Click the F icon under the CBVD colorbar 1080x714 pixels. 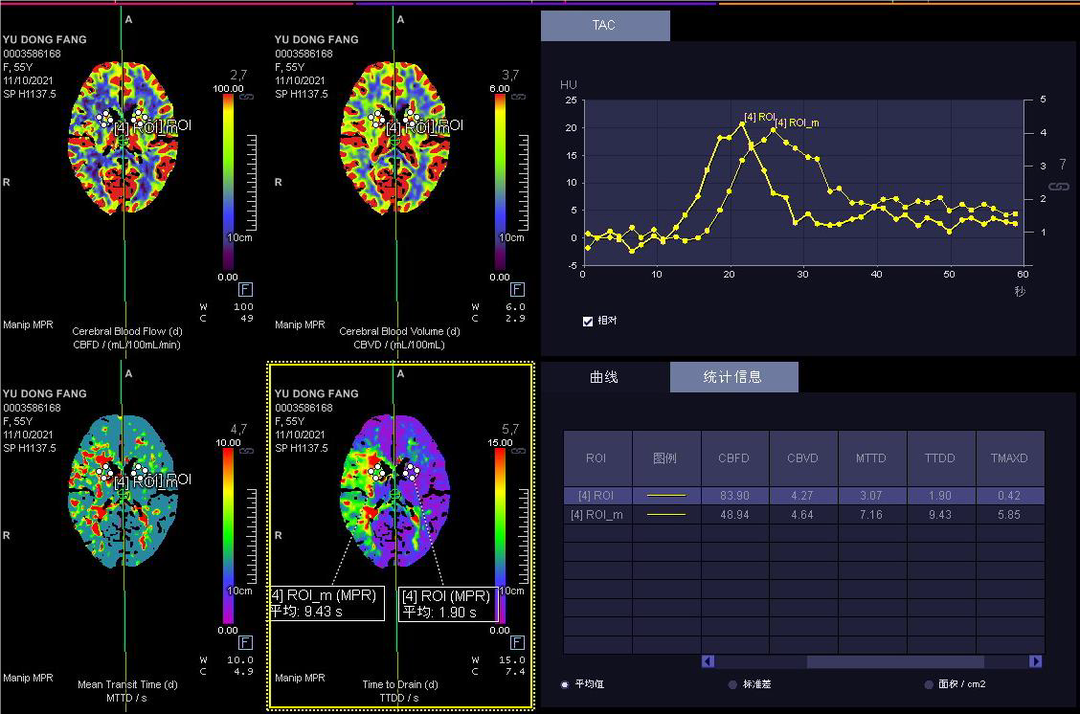(517, 289)
